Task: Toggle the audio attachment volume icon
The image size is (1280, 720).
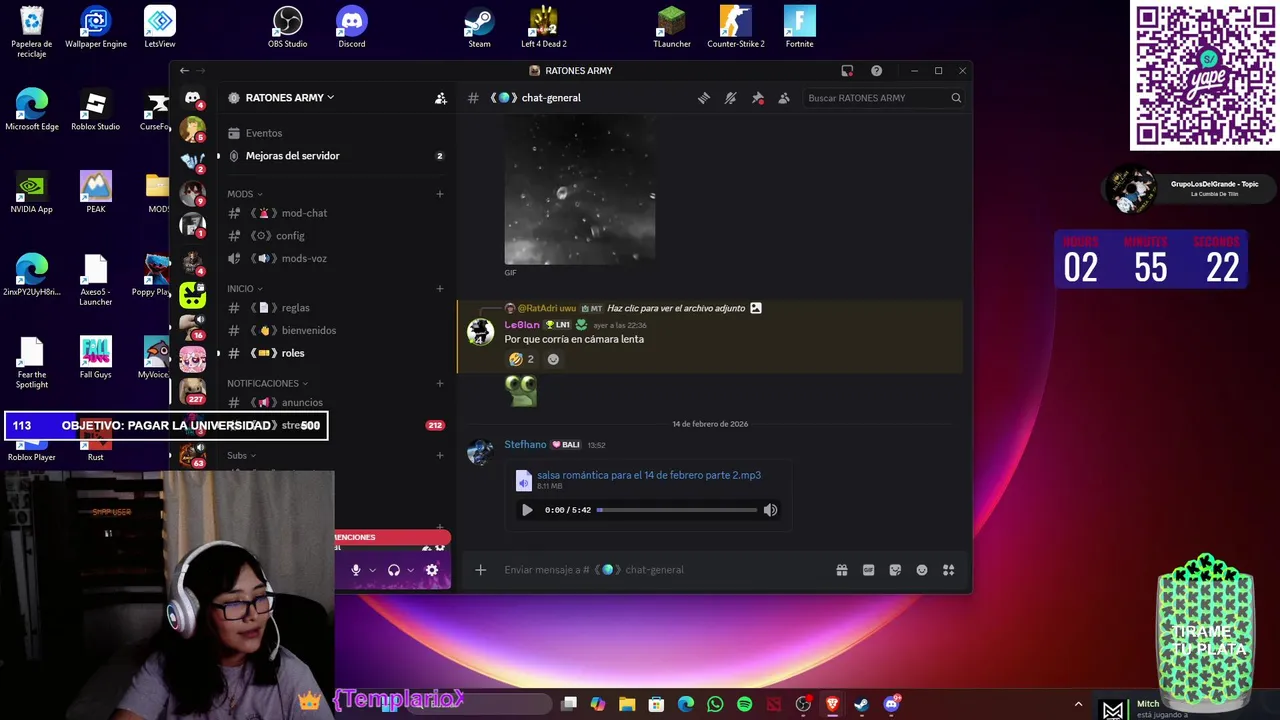Action: pyautogui.click(x=770, y=510)
